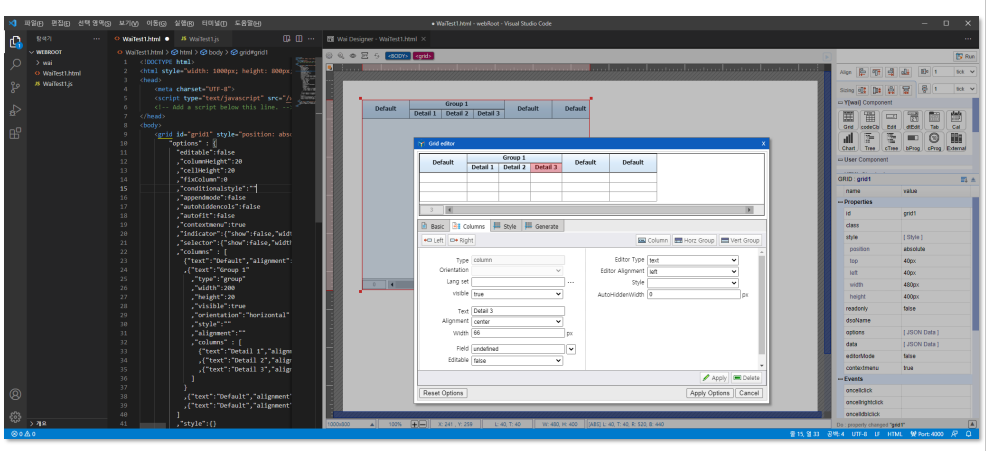This screenshot has height=451, width=986.
Task: Open the Alignment dropdown showing center
Action: click(517, 322)
